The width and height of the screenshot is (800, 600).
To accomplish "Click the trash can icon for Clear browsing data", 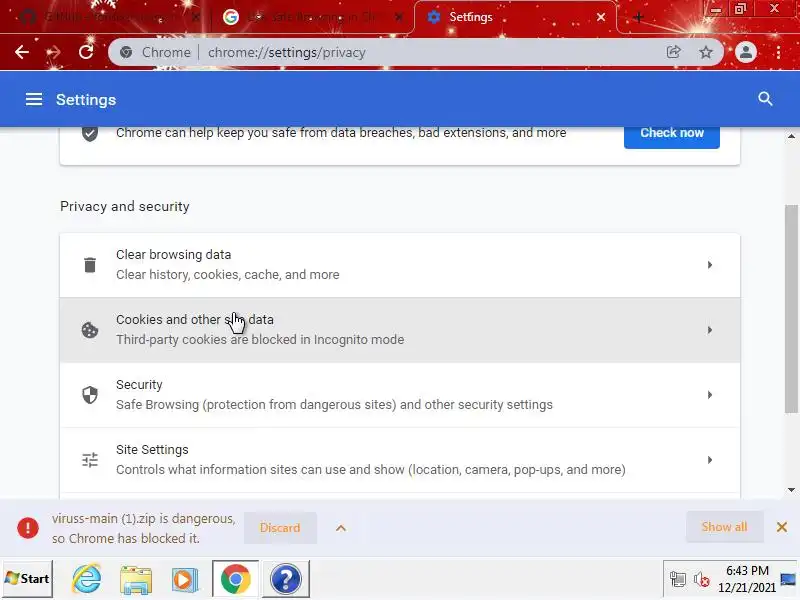I will pos(90,265).
